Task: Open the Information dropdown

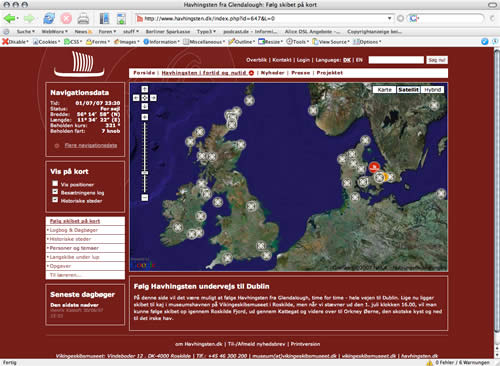Action: click(x=161, y=42)
